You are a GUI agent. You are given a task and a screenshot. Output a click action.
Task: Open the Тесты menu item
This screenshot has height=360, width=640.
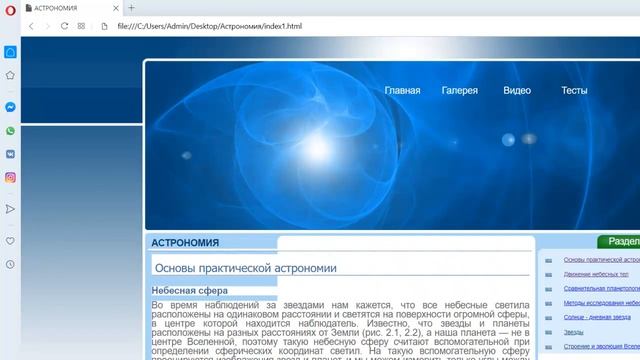click(x=574, y=91)
